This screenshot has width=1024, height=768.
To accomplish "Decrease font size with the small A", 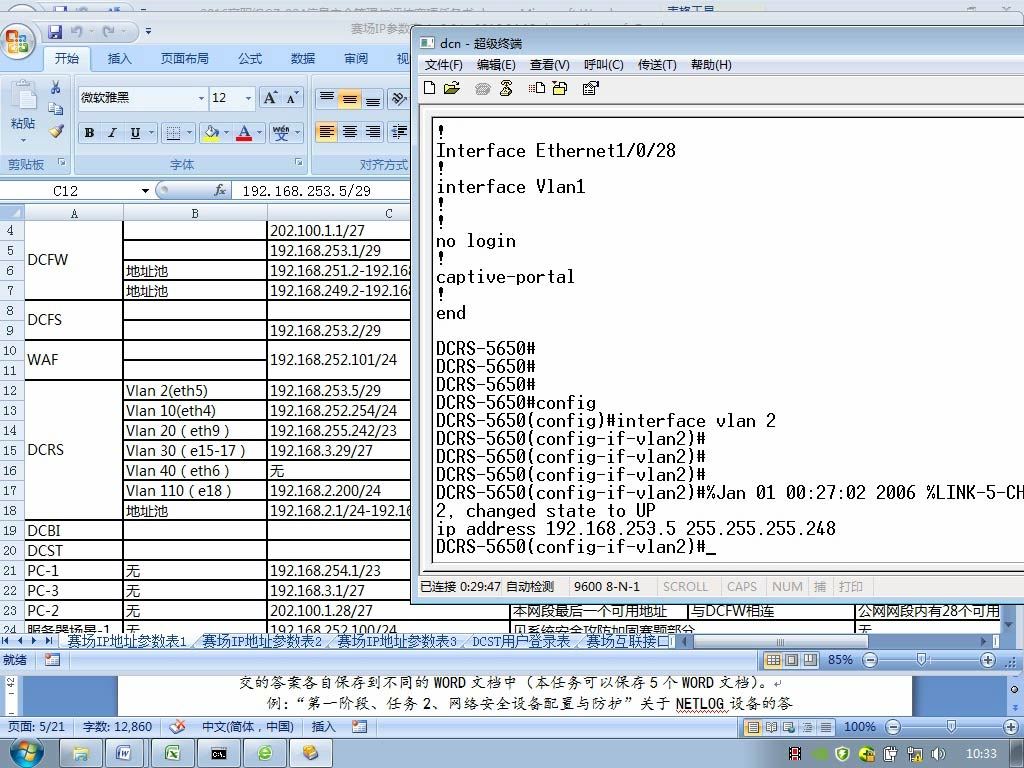I will [x=293, y=98].
